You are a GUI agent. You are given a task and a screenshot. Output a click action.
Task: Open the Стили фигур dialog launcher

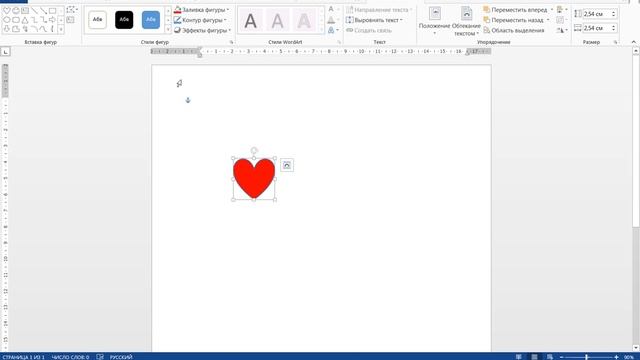pos(231,42)
